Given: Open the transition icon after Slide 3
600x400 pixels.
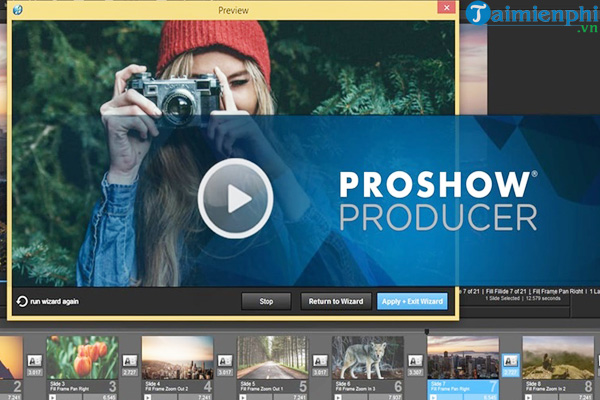Looking at the screenshot, I should [130, 361].
